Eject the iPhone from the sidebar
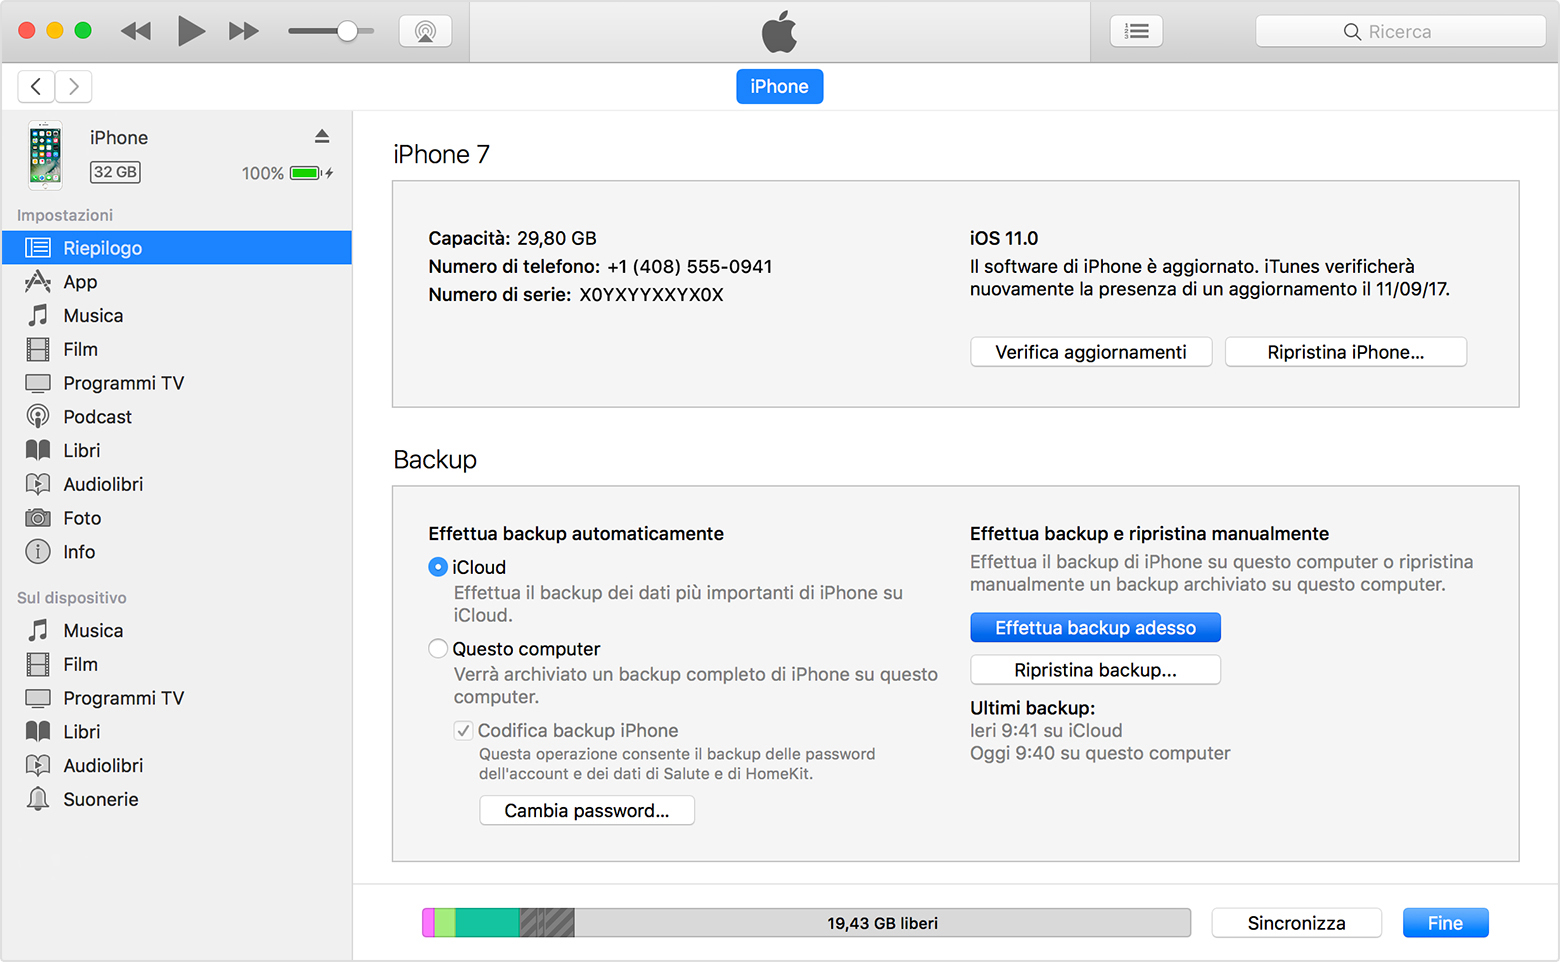Screen dimensions: 1560x962 pos(322,136)
